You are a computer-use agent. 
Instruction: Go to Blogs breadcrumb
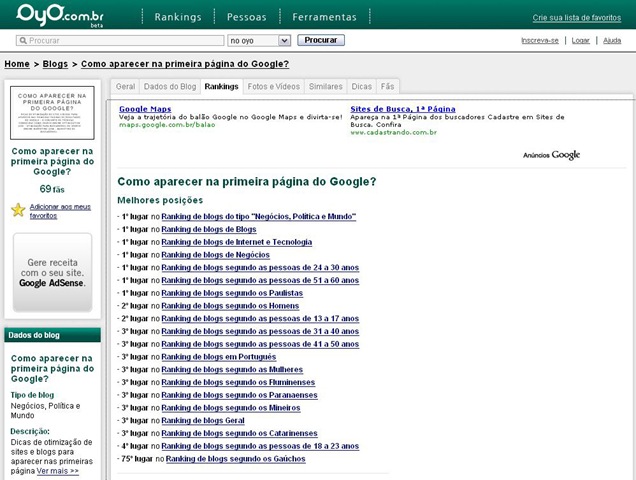[x=55, y=64]
